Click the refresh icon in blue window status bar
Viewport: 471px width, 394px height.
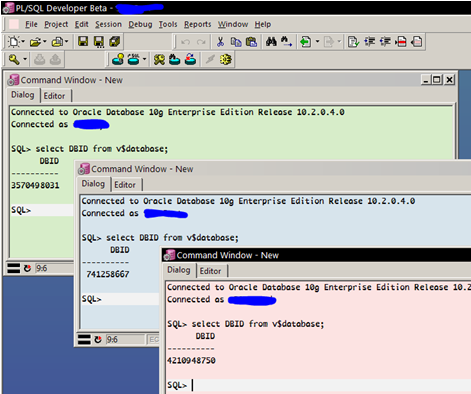(98, 340)
